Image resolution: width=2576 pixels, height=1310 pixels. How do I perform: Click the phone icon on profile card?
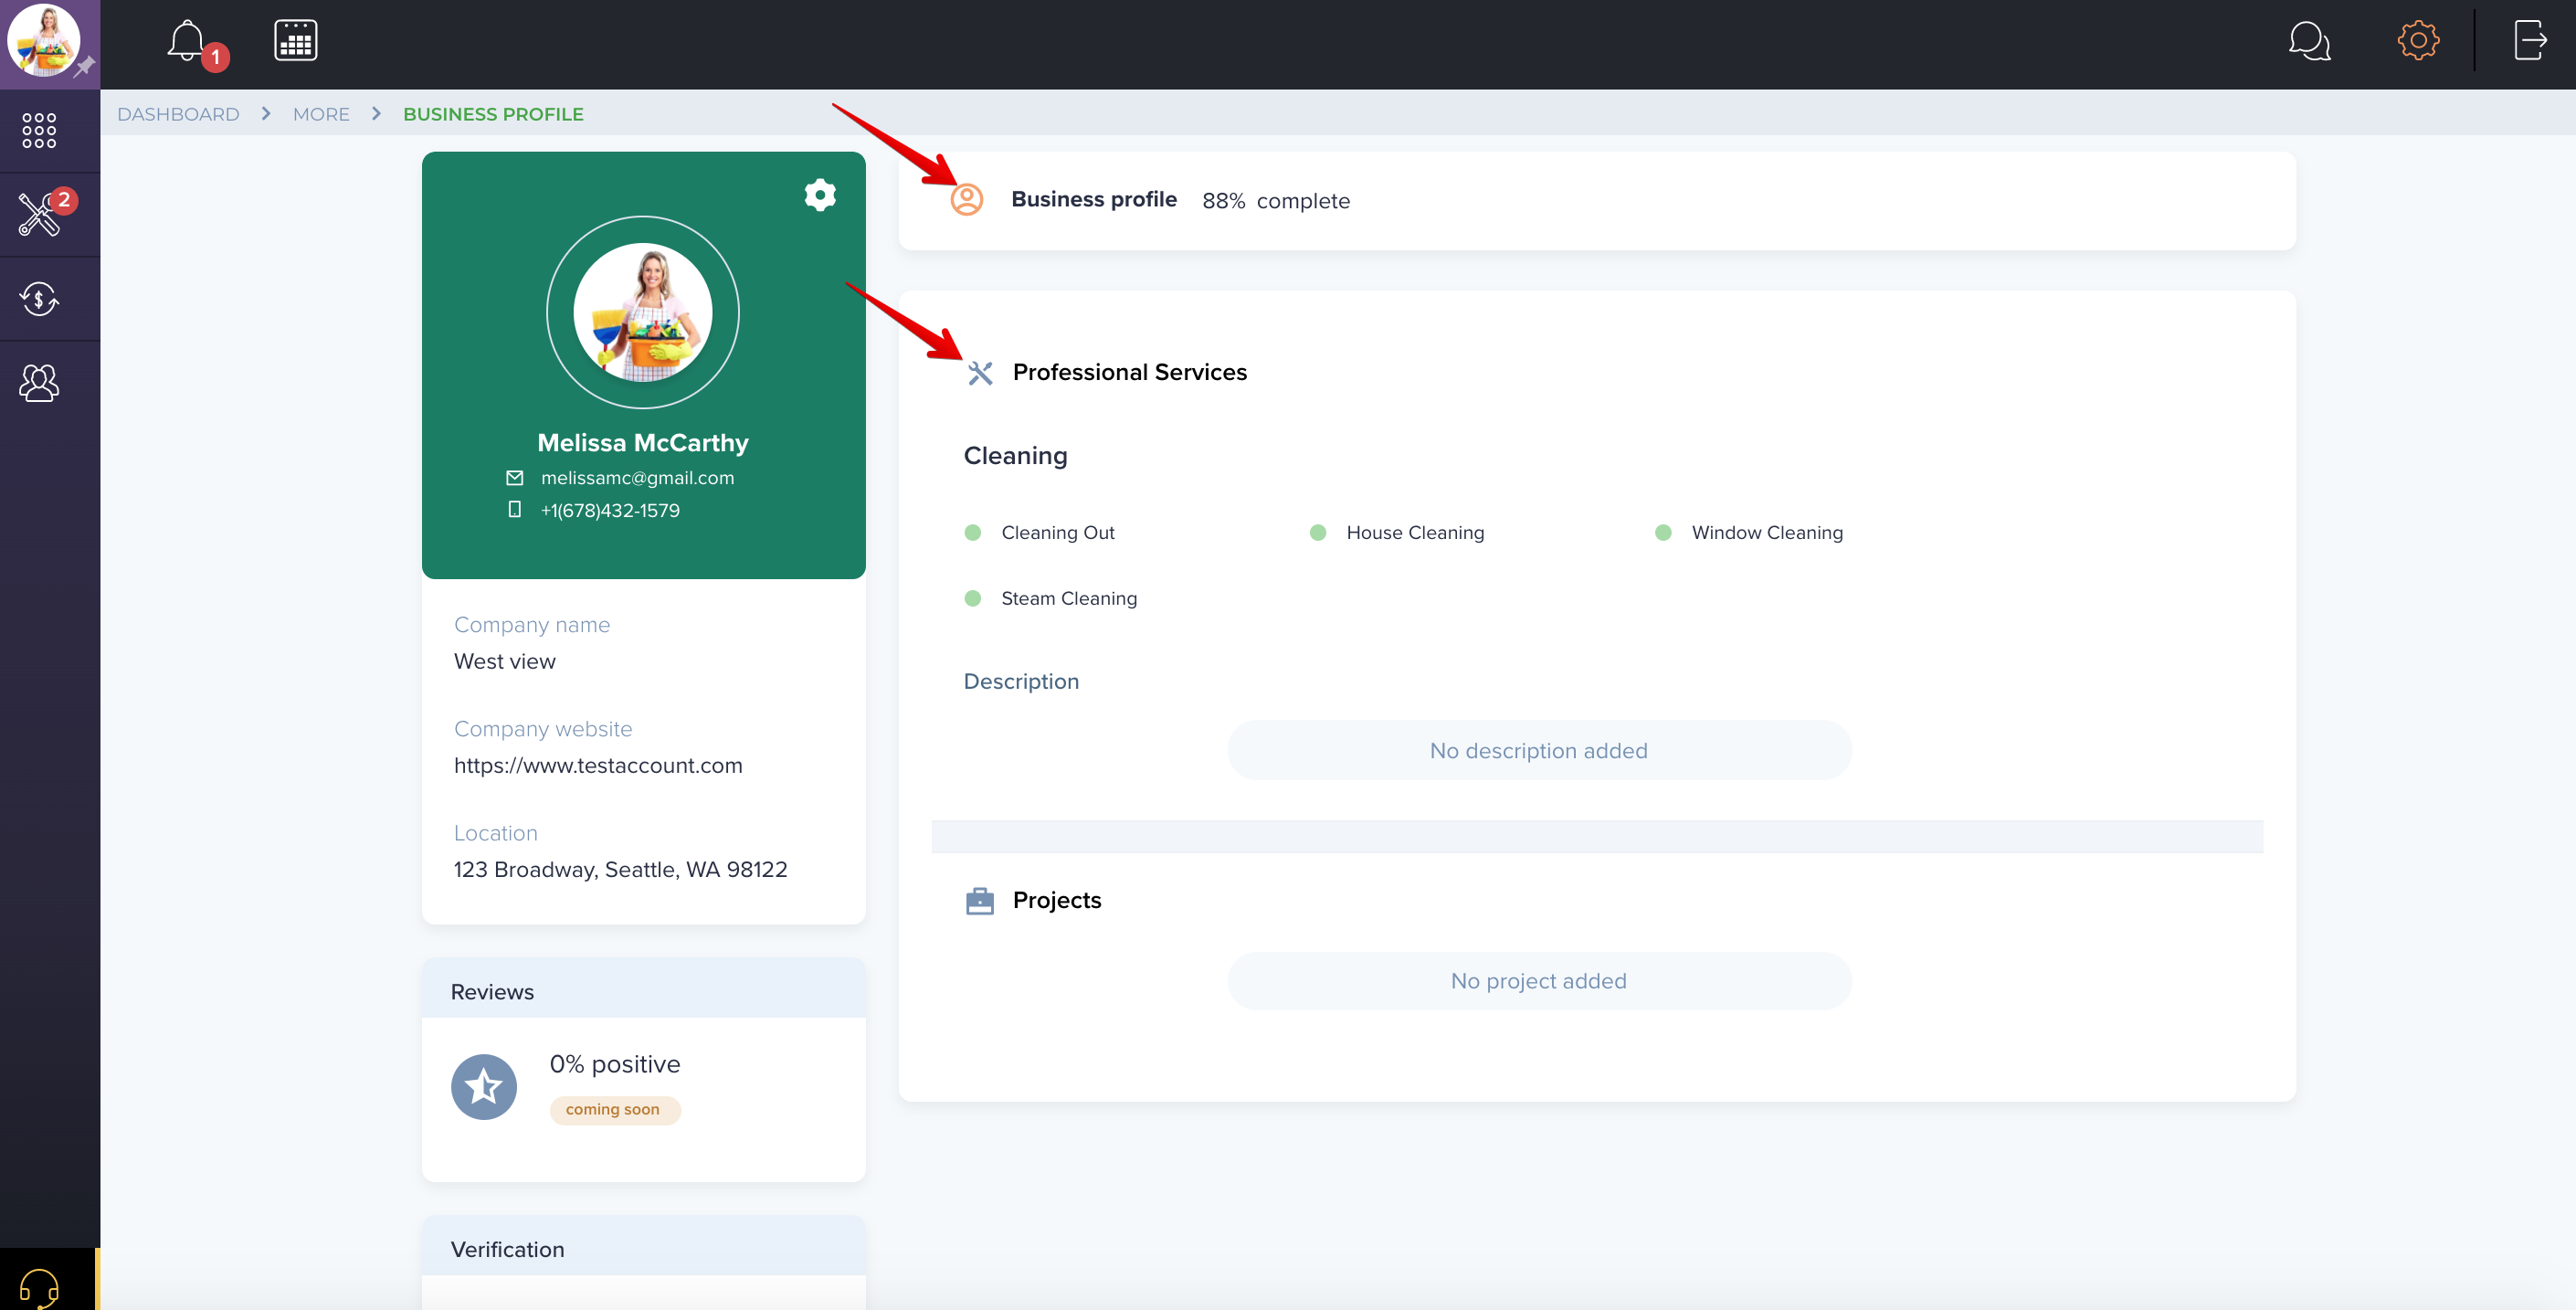coord(515,510)
